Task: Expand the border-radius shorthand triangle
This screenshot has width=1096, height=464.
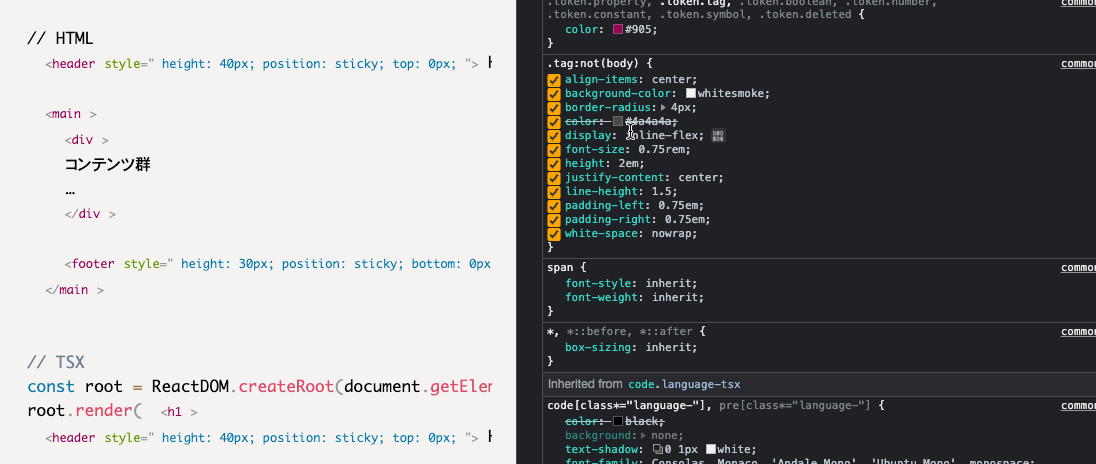Action: (x=663, y=108)
